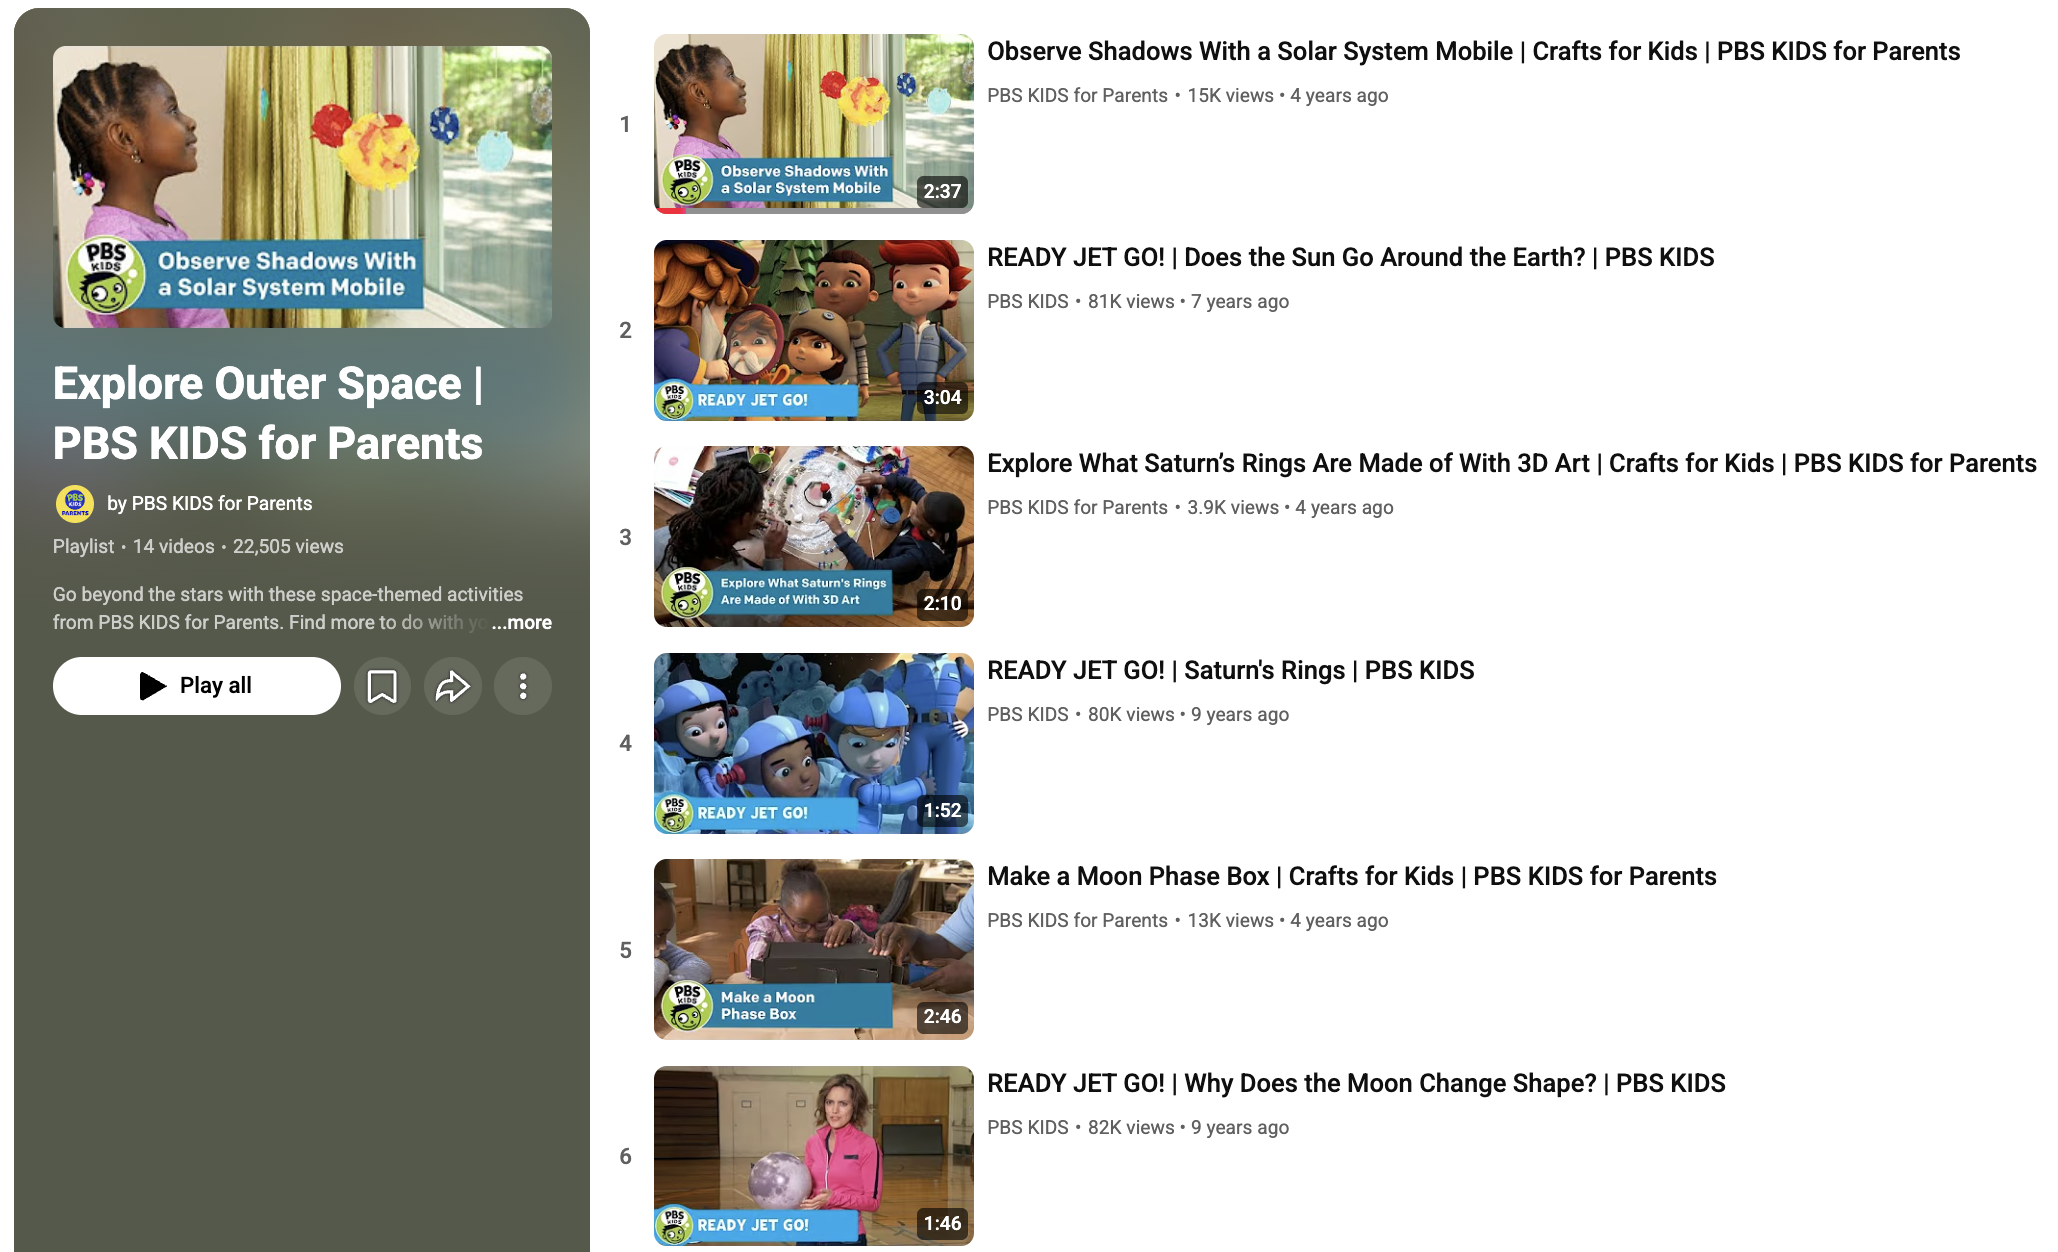The height and width of the screenshot is (1252, 2058).
Task: Open the 3:04 Ready Jet Go thumbnail
Action: coord(813,330)
